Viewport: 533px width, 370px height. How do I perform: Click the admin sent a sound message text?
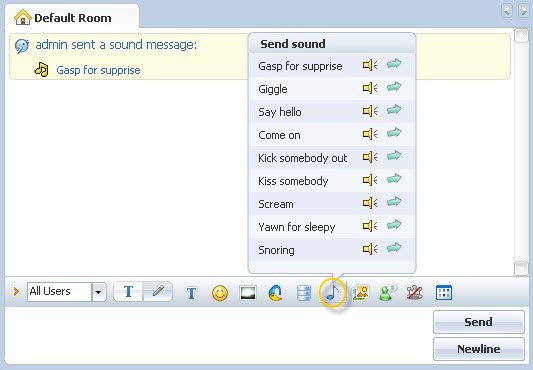(x=116, y=45)
